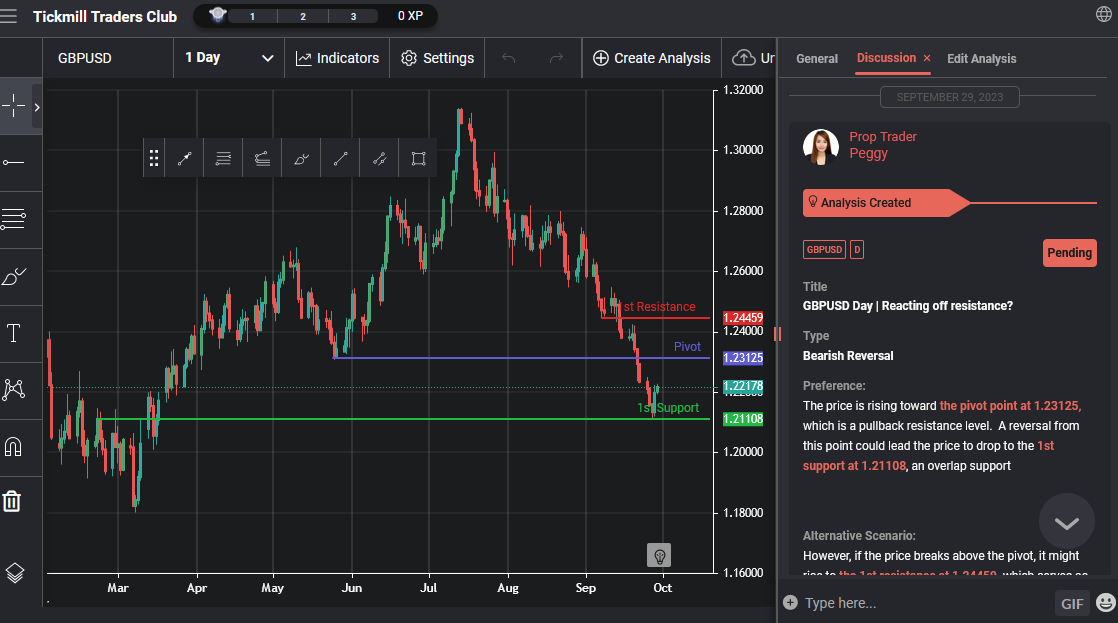Screen dimensions: 1118x623
Task: Click the 1.23125 pivot price label
Action: click(x=743, y=358)
